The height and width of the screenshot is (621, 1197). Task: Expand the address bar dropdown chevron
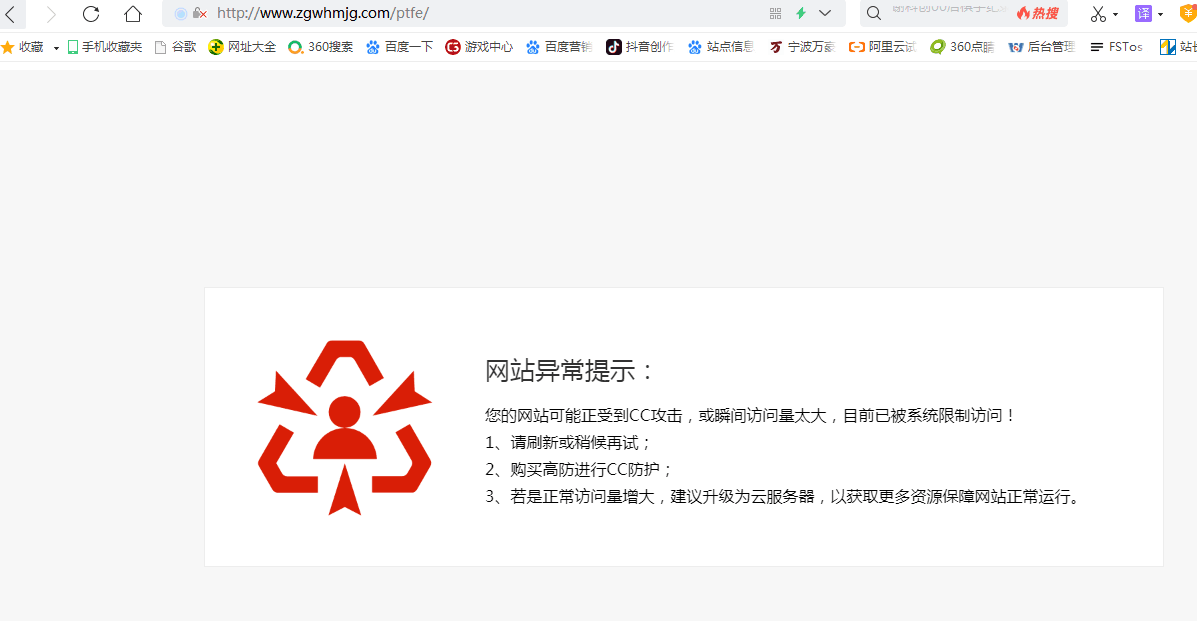(825, 13)
